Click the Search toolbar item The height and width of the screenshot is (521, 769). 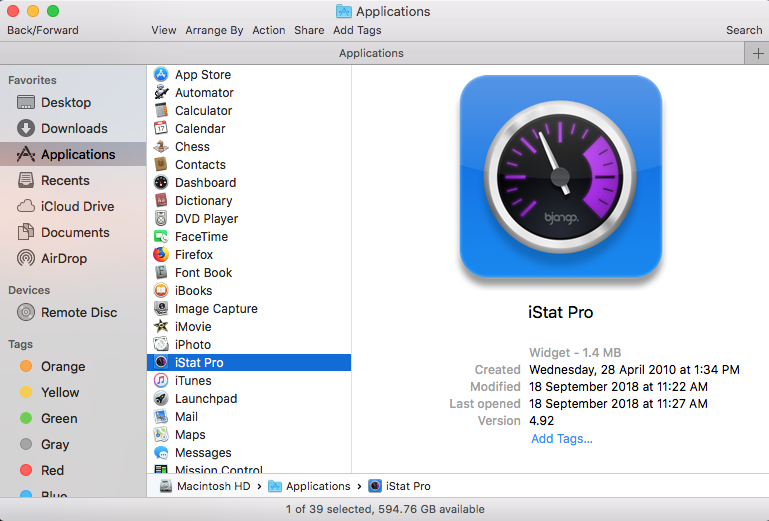(x=743, y=30)
